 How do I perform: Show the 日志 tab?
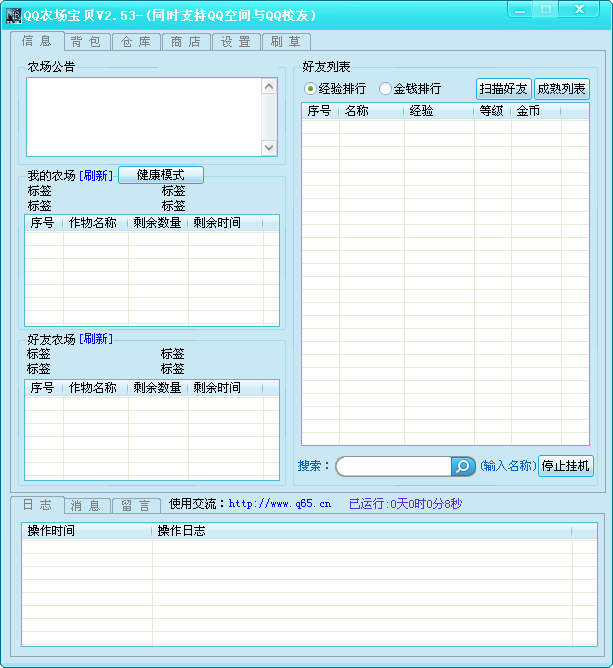click(x=37, y=505)
